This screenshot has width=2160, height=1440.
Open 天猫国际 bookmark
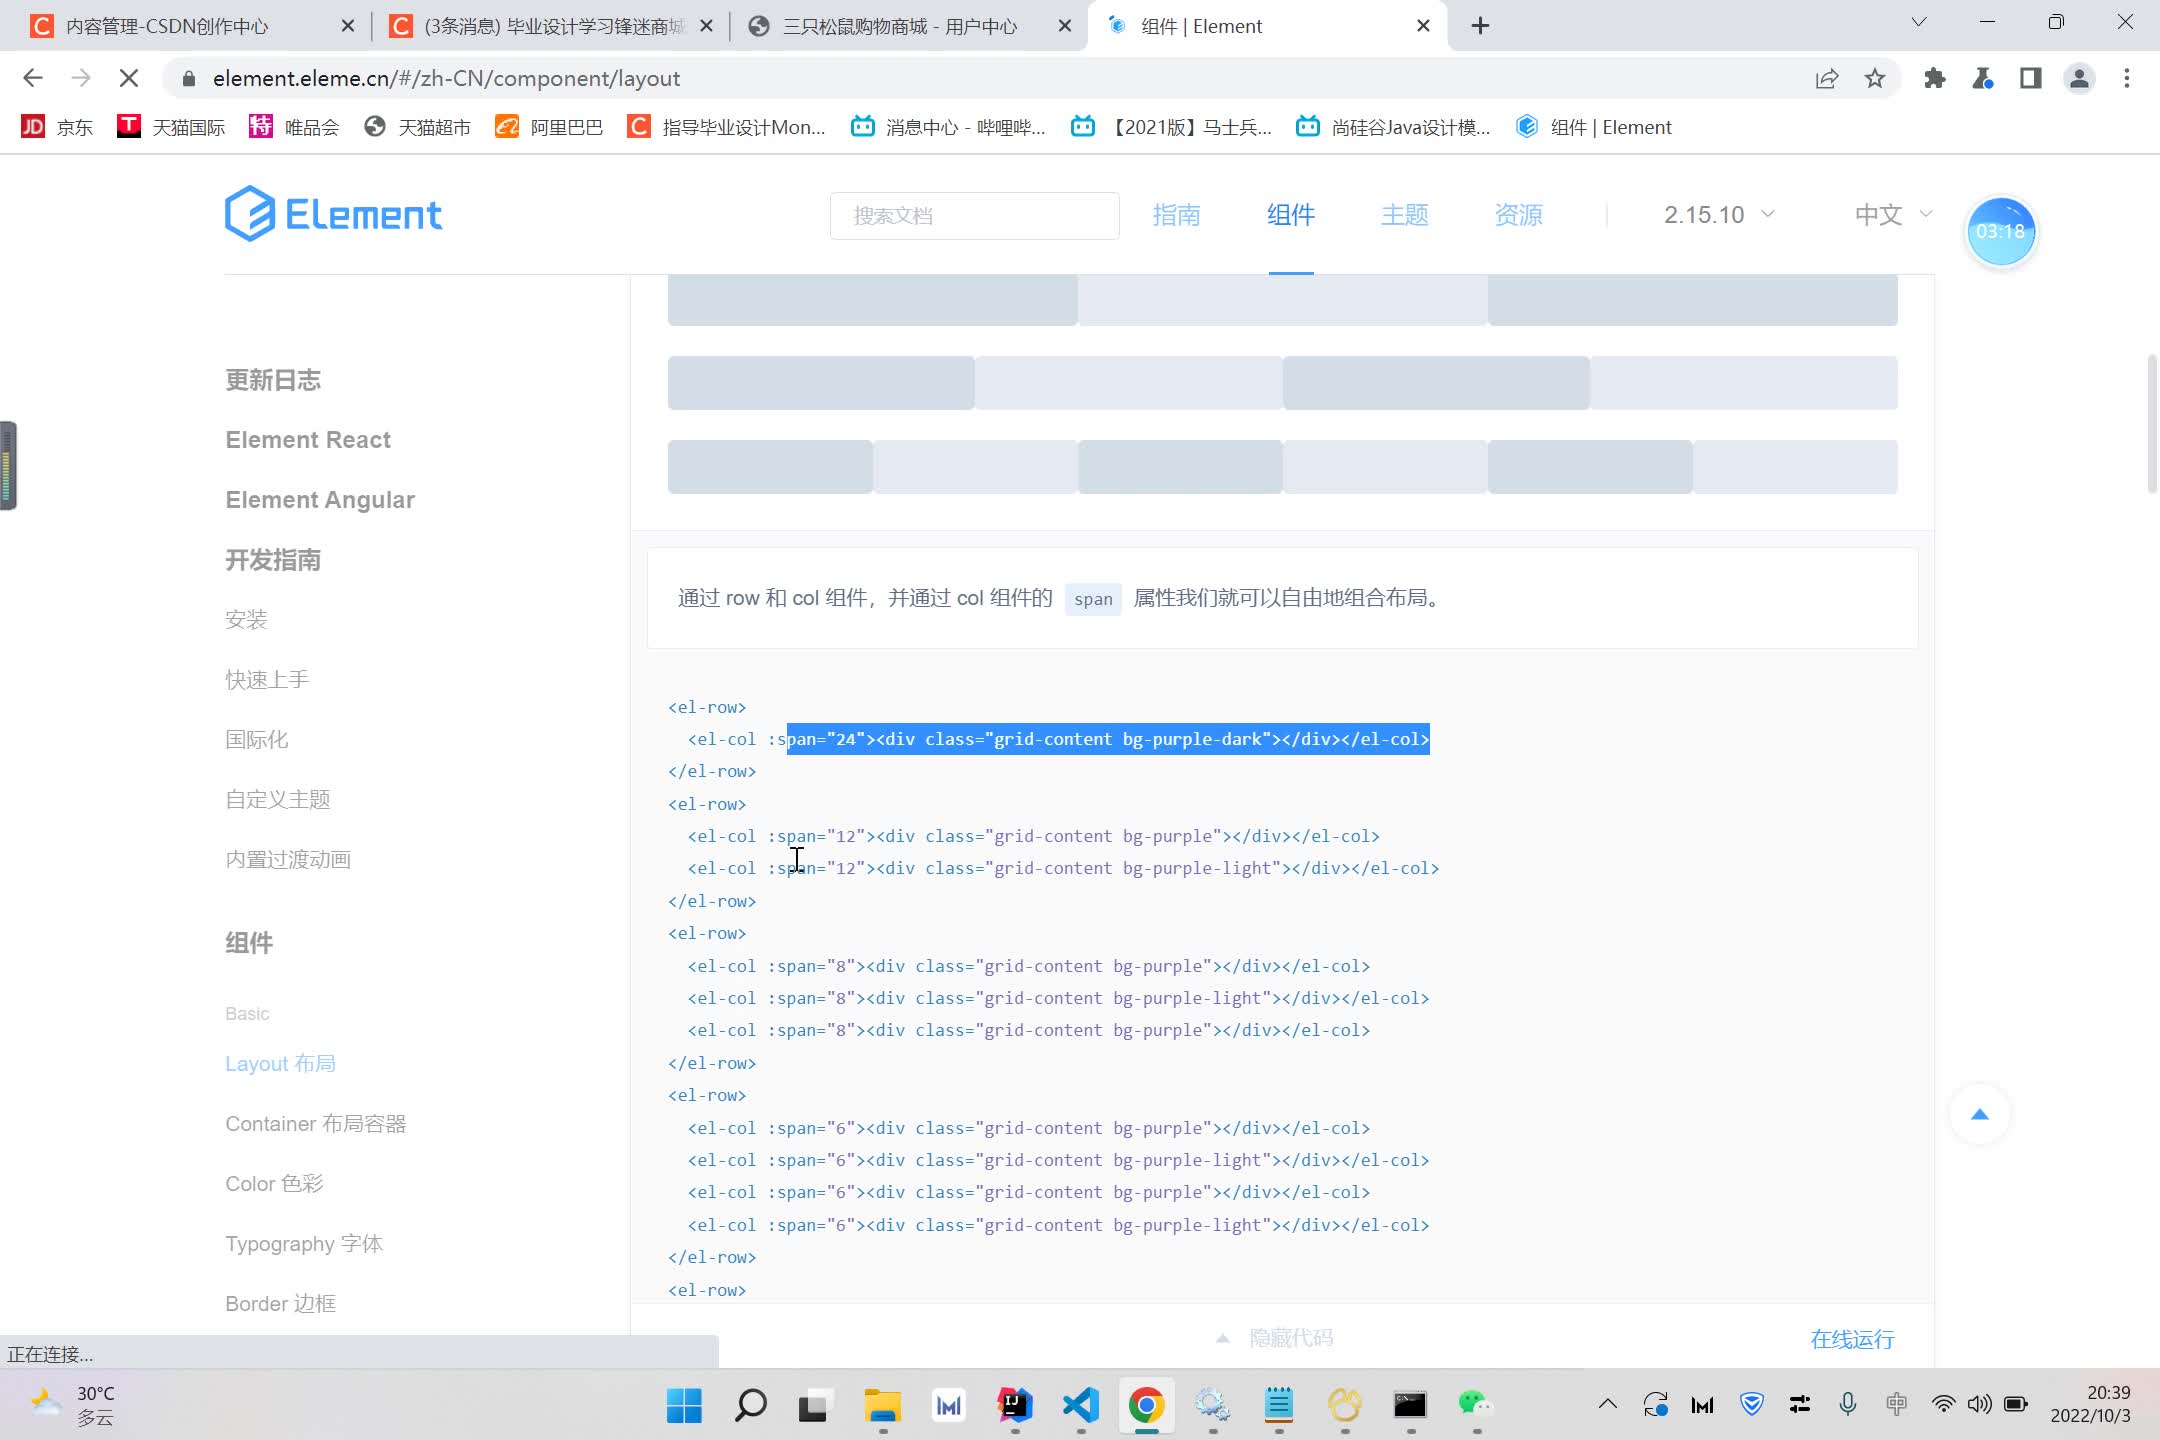[x=171, y=127]
